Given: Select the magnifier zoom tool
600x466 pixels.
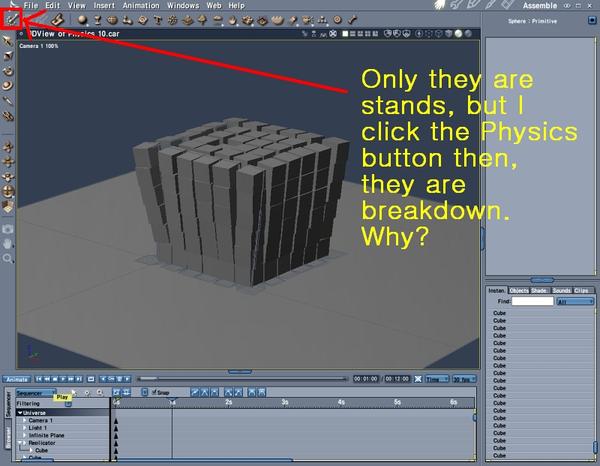Looking at the screenshot, I should (x=8, y=259).
